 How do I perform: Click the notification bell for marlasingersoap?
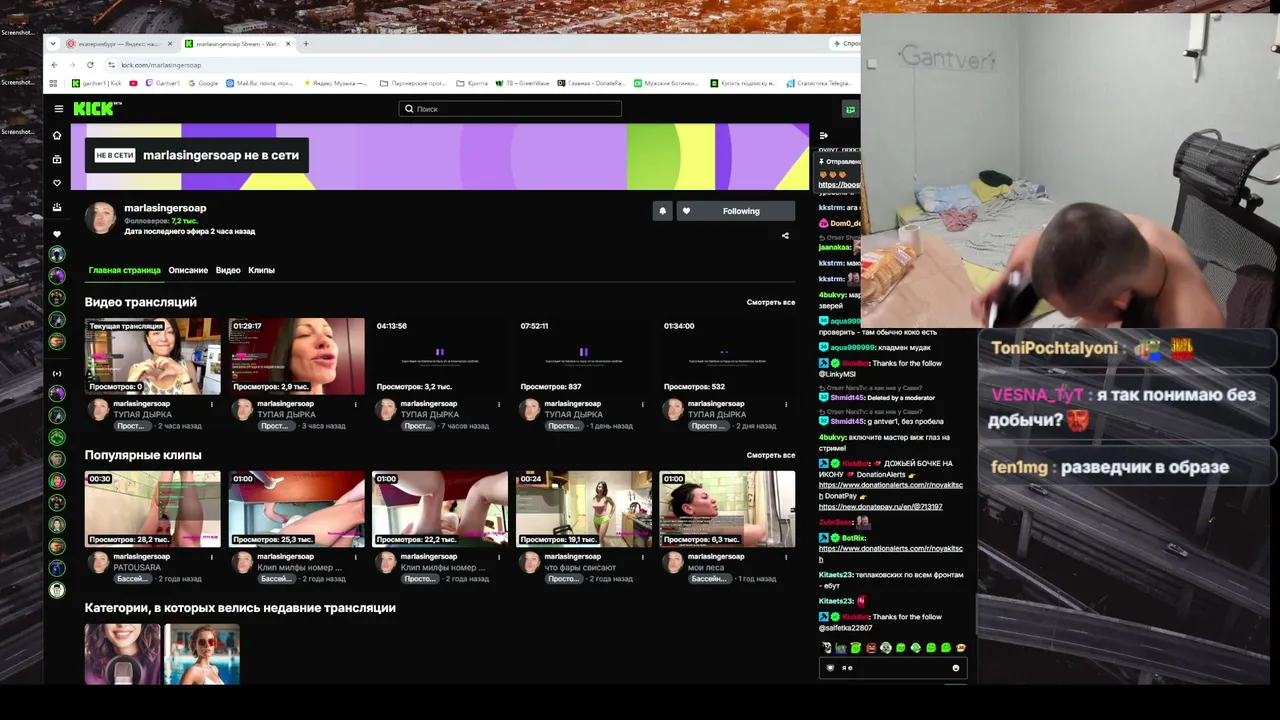(662, 211)
